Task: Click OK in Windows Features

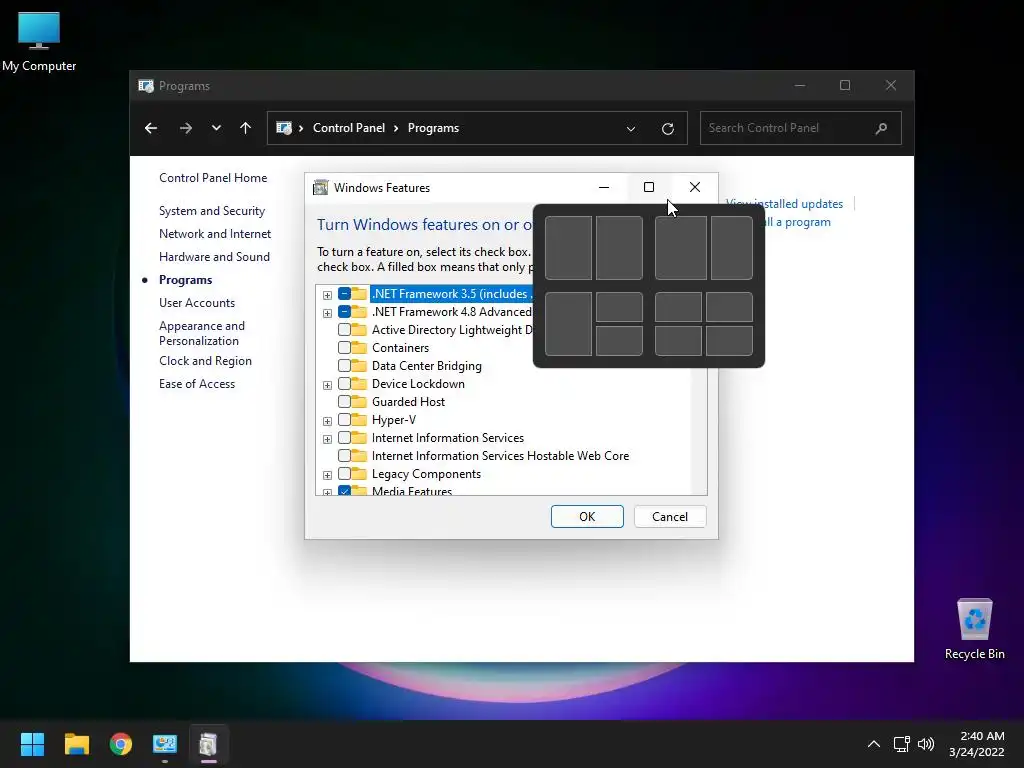Action: click(587, 517)
